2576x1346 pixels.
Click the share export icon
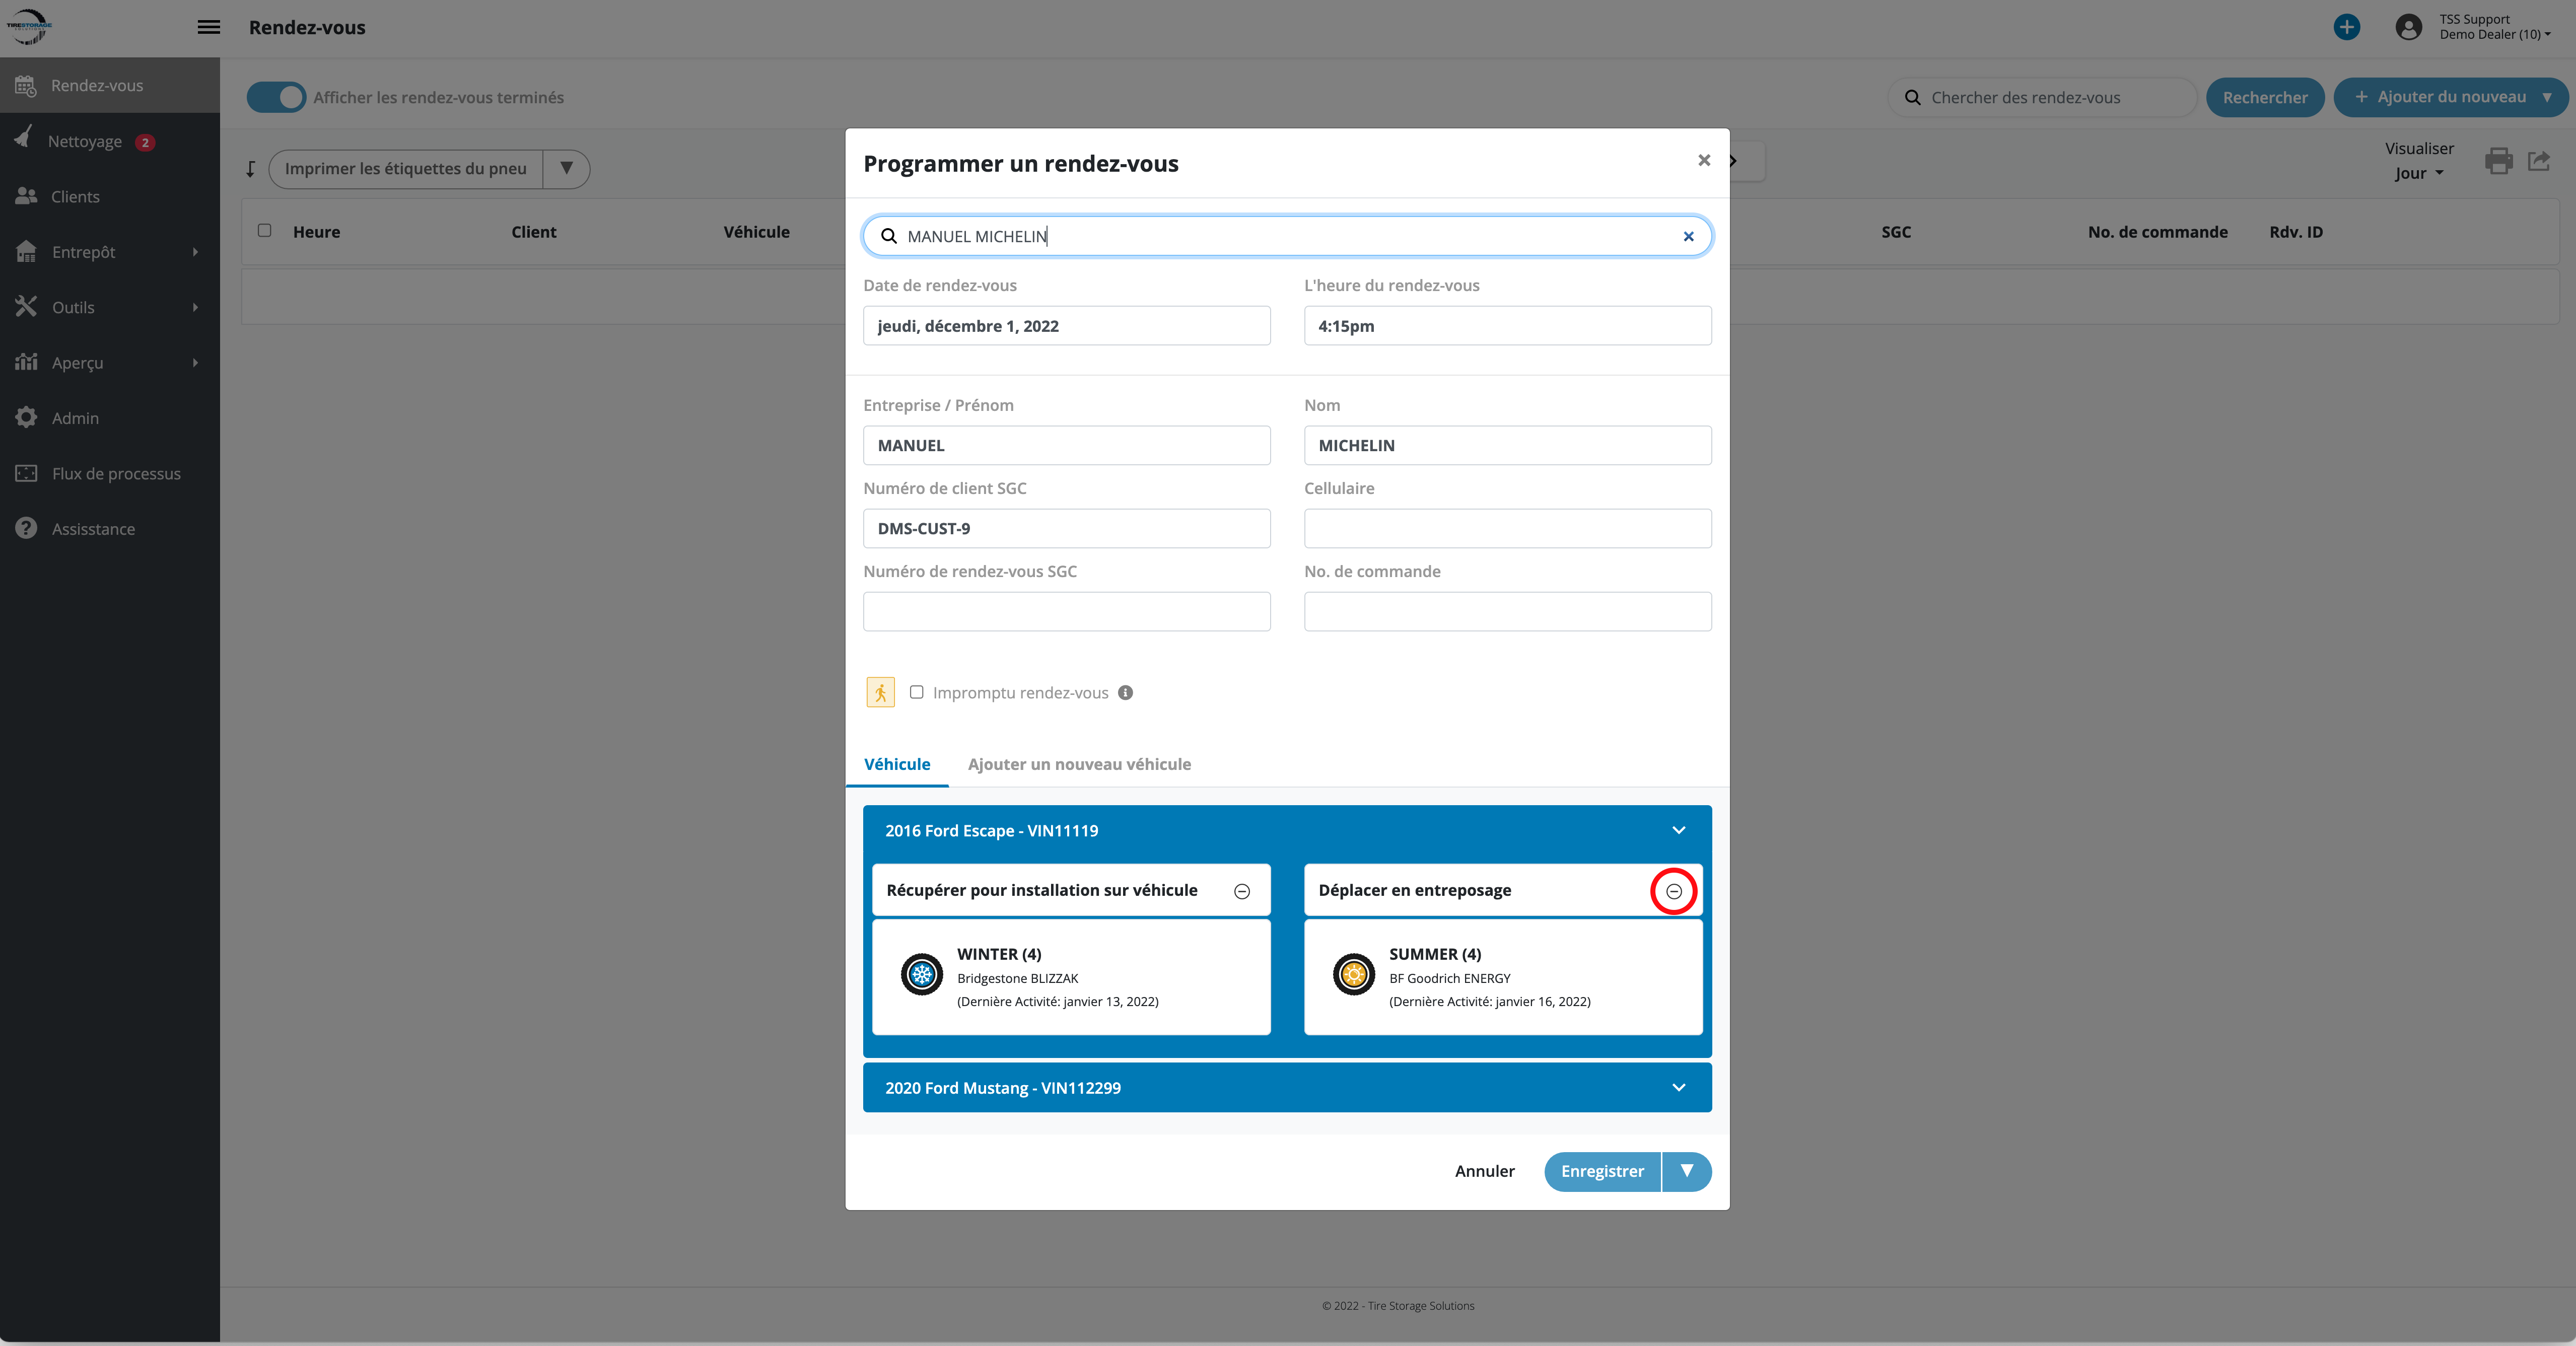coord(2539,161)
